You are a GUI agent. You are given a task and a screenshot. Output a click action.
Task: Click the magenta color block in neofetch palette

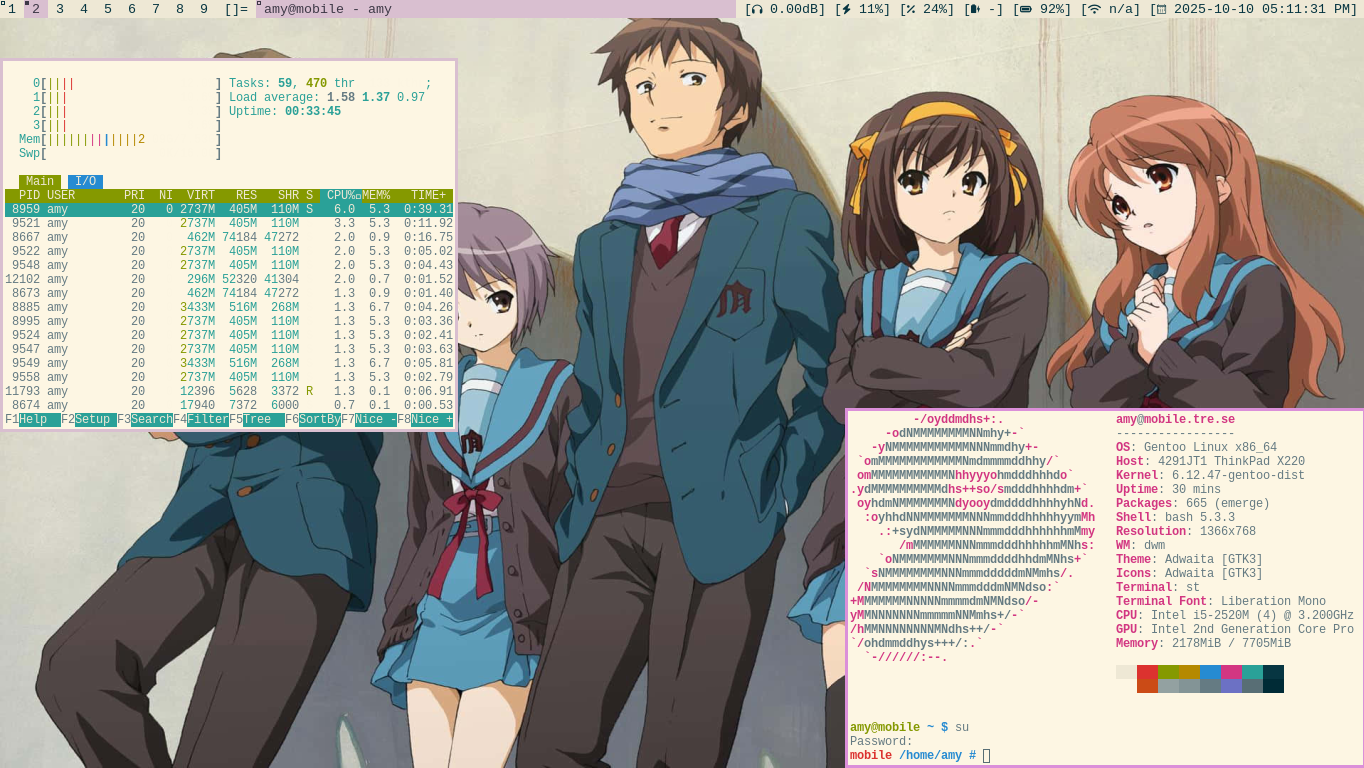click(x=1231, y=672)
